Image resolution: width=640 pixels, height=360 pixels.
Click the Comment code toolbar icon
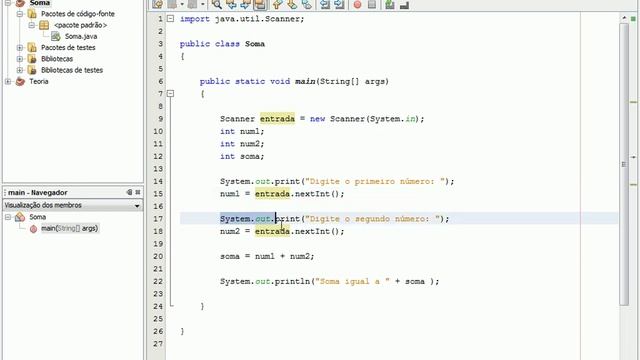390,4
